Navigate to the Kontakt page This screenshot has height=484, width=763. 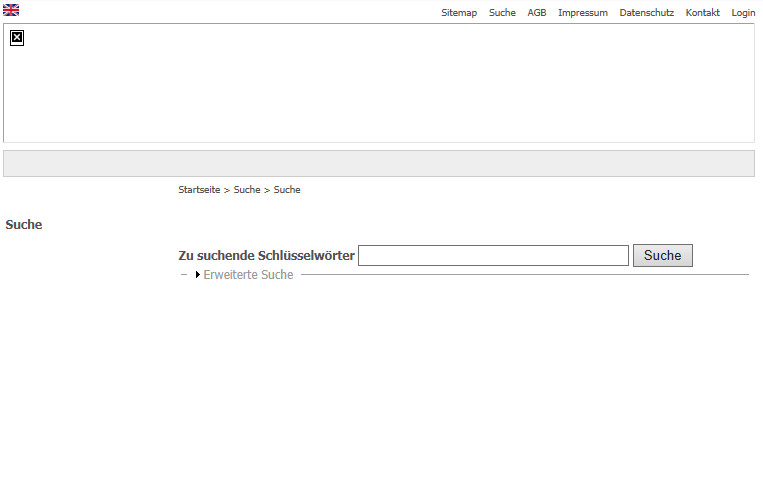(x=702, y=13)
